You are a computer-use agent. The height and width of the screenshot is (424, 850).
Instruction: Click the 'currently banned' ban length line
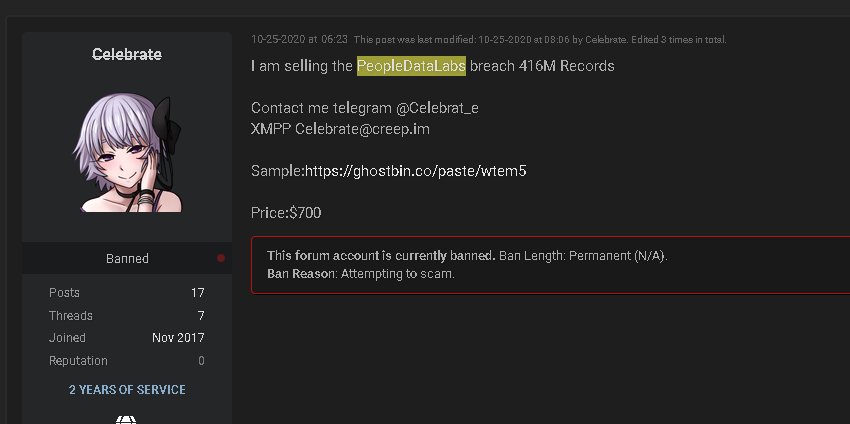point(467,255)
